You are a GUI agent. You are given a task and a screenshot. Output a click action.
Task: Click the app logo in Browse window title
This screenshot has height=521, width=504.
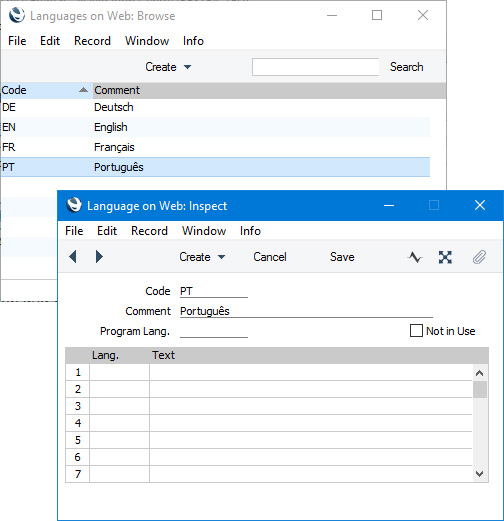(x=17, y=15)
